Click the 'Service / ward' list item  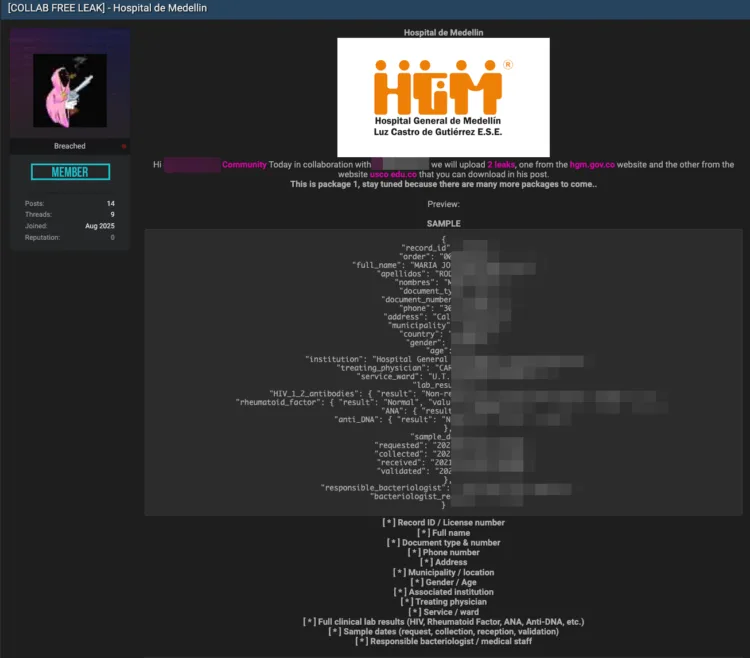tap(443, 613)
